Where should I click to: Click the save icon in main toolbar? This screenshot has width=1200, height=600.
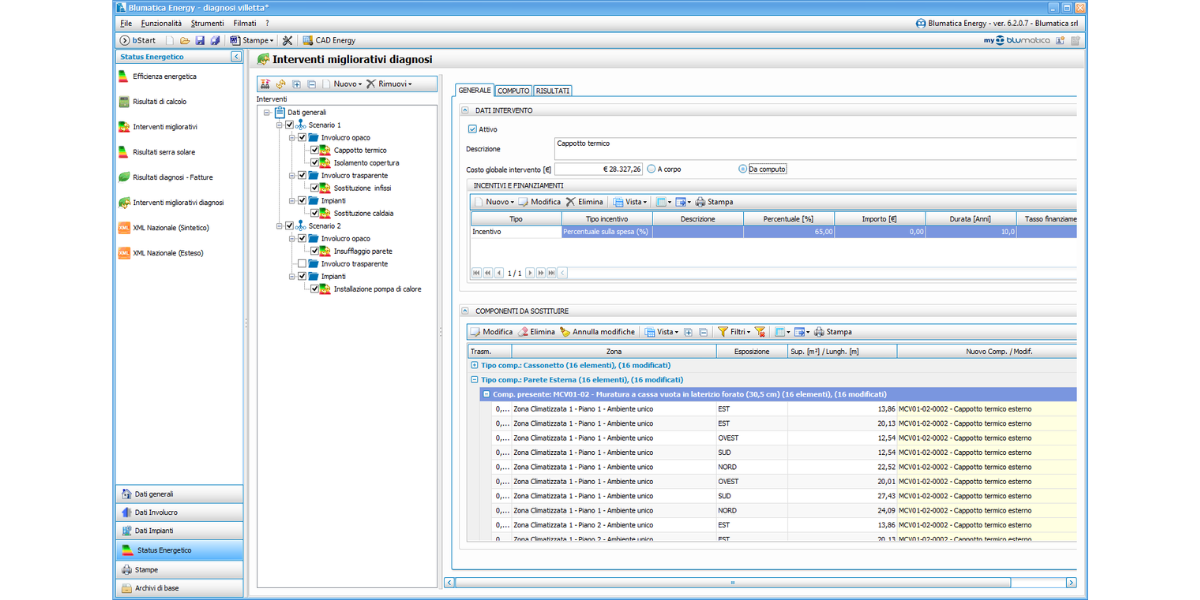click(200, 41)
